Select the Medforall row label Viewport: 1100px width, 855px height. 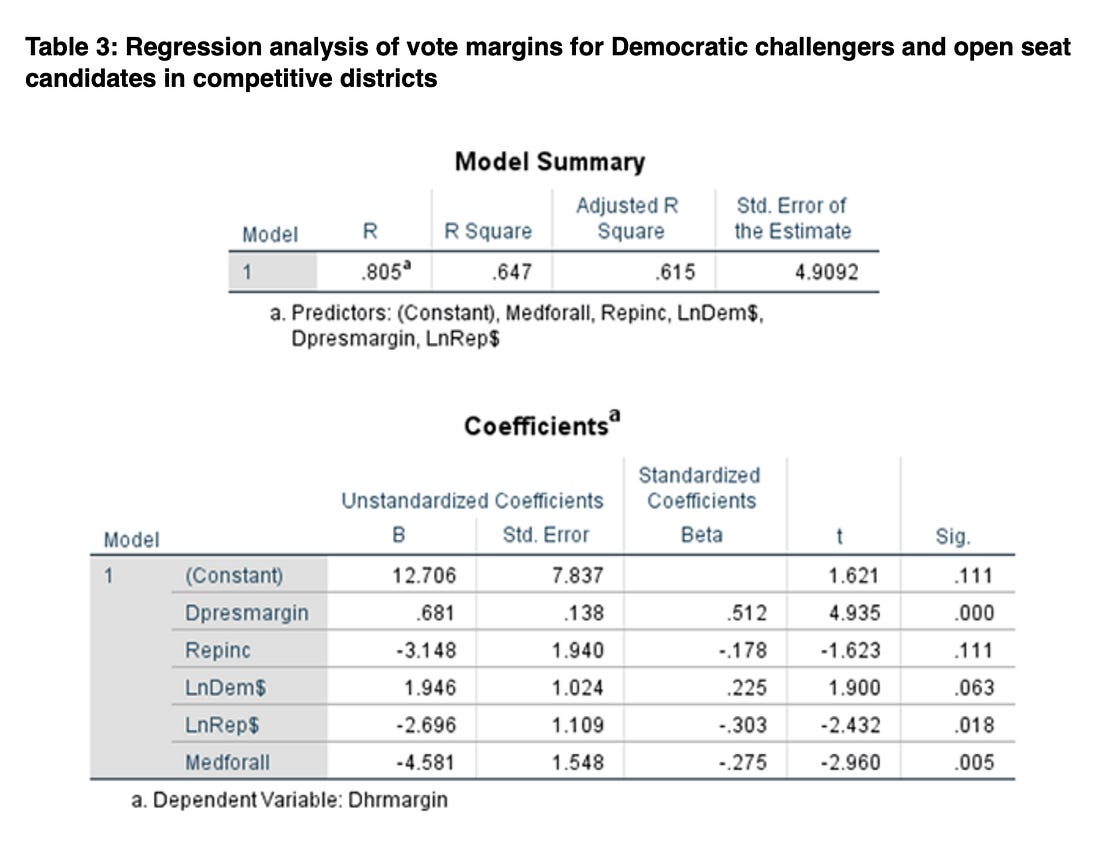[227, 762]
